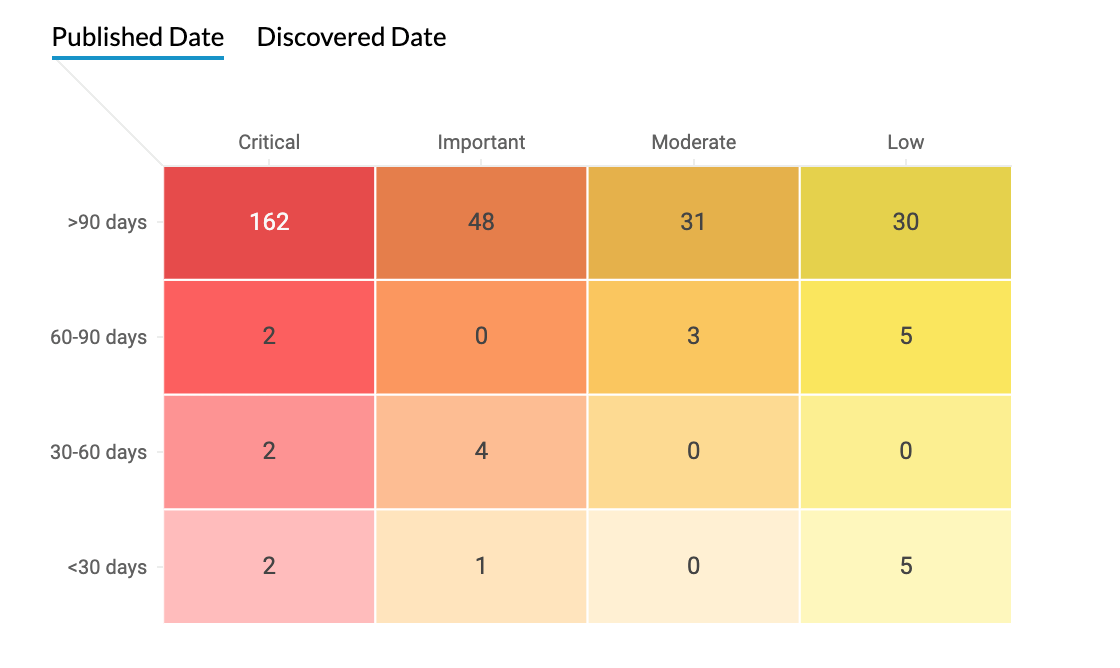
Task: Open the Low 60-90 days cell
Action: pyautogui.click(x=905, y=337)
